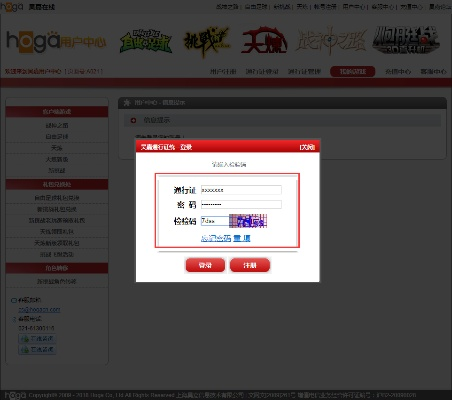Click the captcha image in the login dialog
The height and width of the screenshot is (400, 452).
pos(248,221)
